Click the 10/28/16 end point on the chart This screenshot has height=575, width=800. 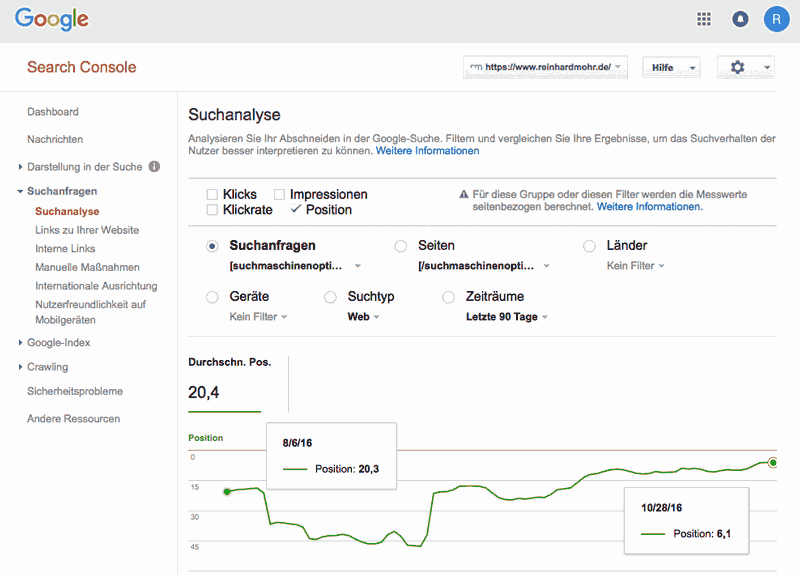pos(773,461)
